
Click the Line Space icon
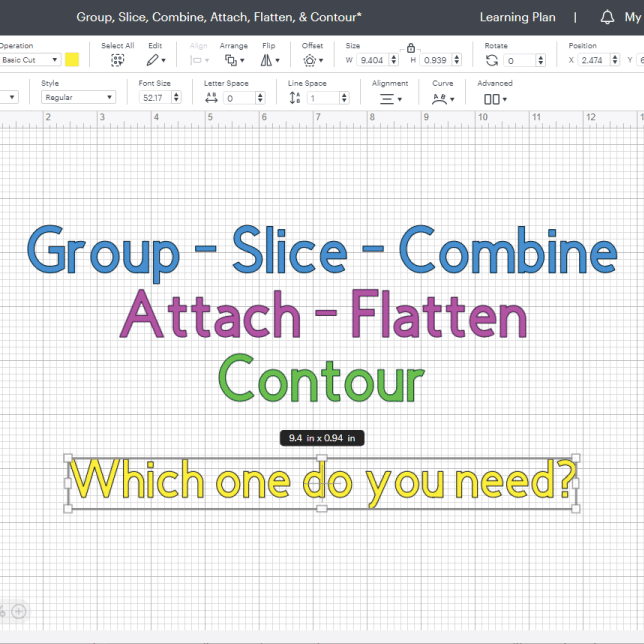click(295, 98)
